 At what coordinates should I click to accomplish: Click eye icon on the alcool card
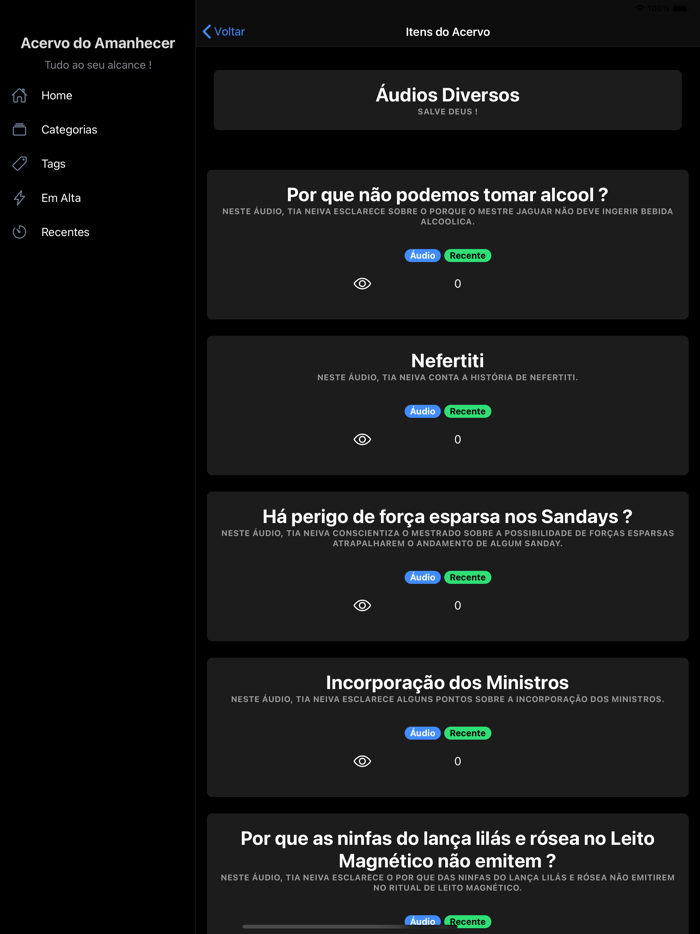point(362,284)
